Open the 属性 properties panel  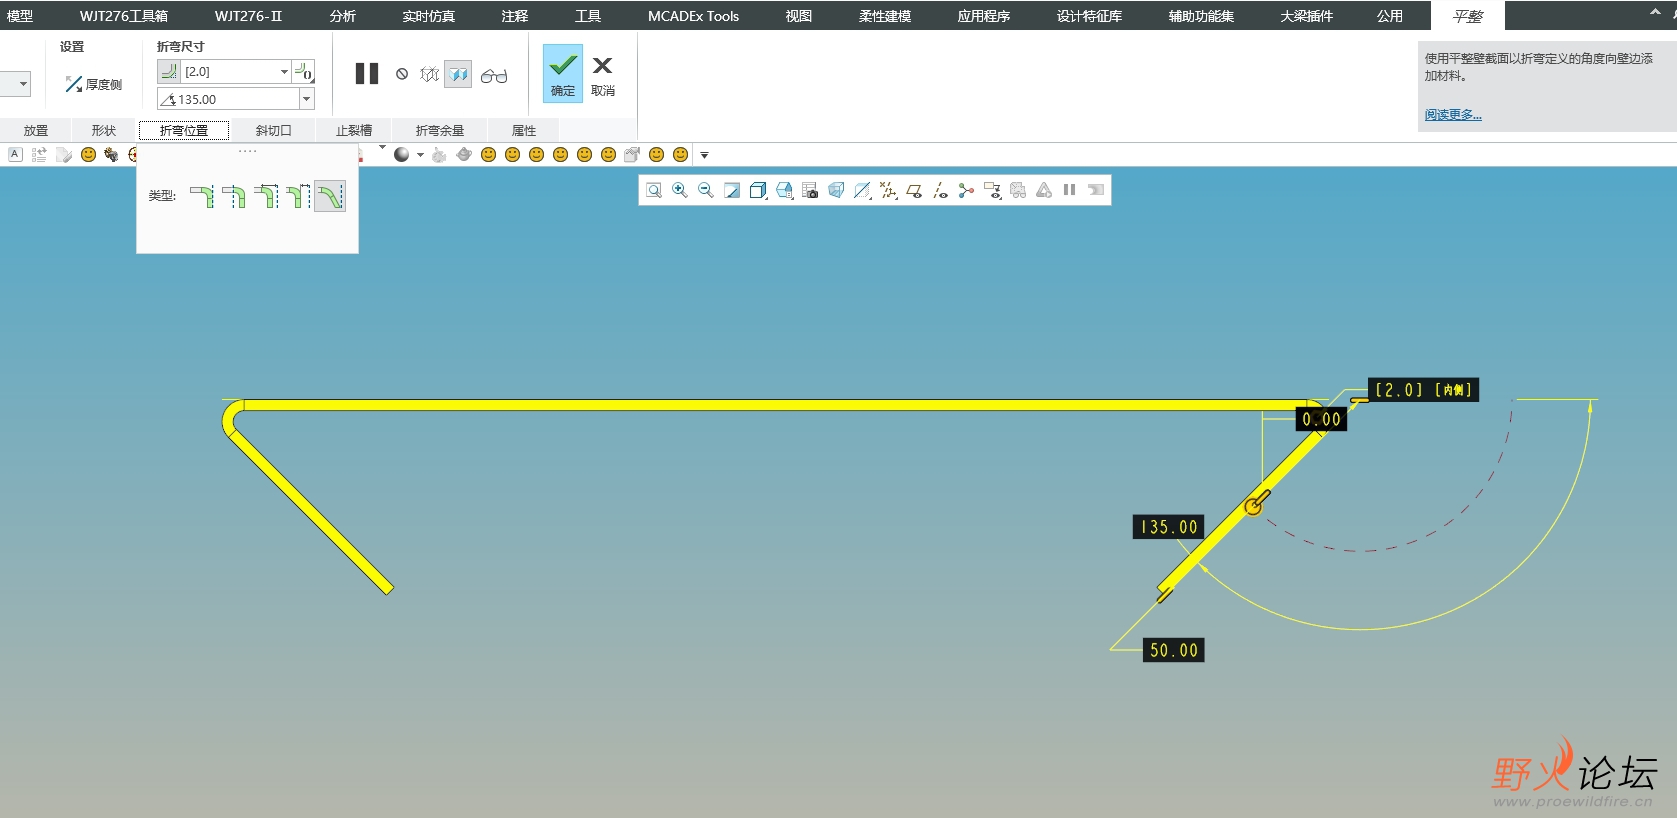[x=524, y=130]
